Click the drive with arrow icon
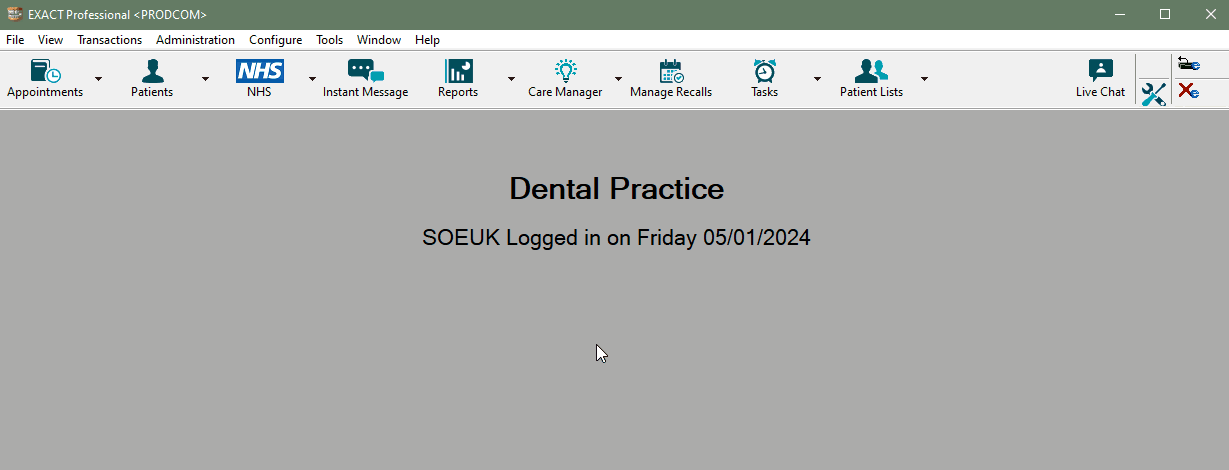This screenshot has width=1229, height=470. (1188, 64)
